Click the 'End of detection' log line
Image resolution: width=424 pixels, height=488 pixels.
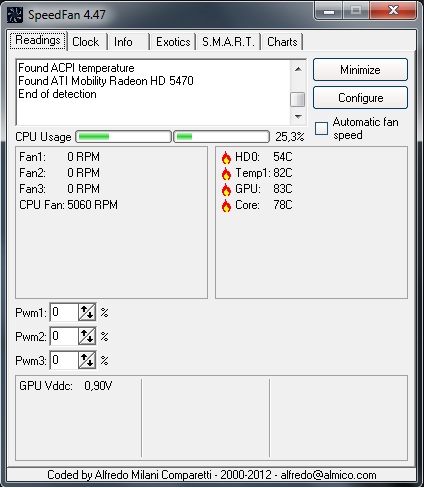pyautogui.click(x=57, y=94)
